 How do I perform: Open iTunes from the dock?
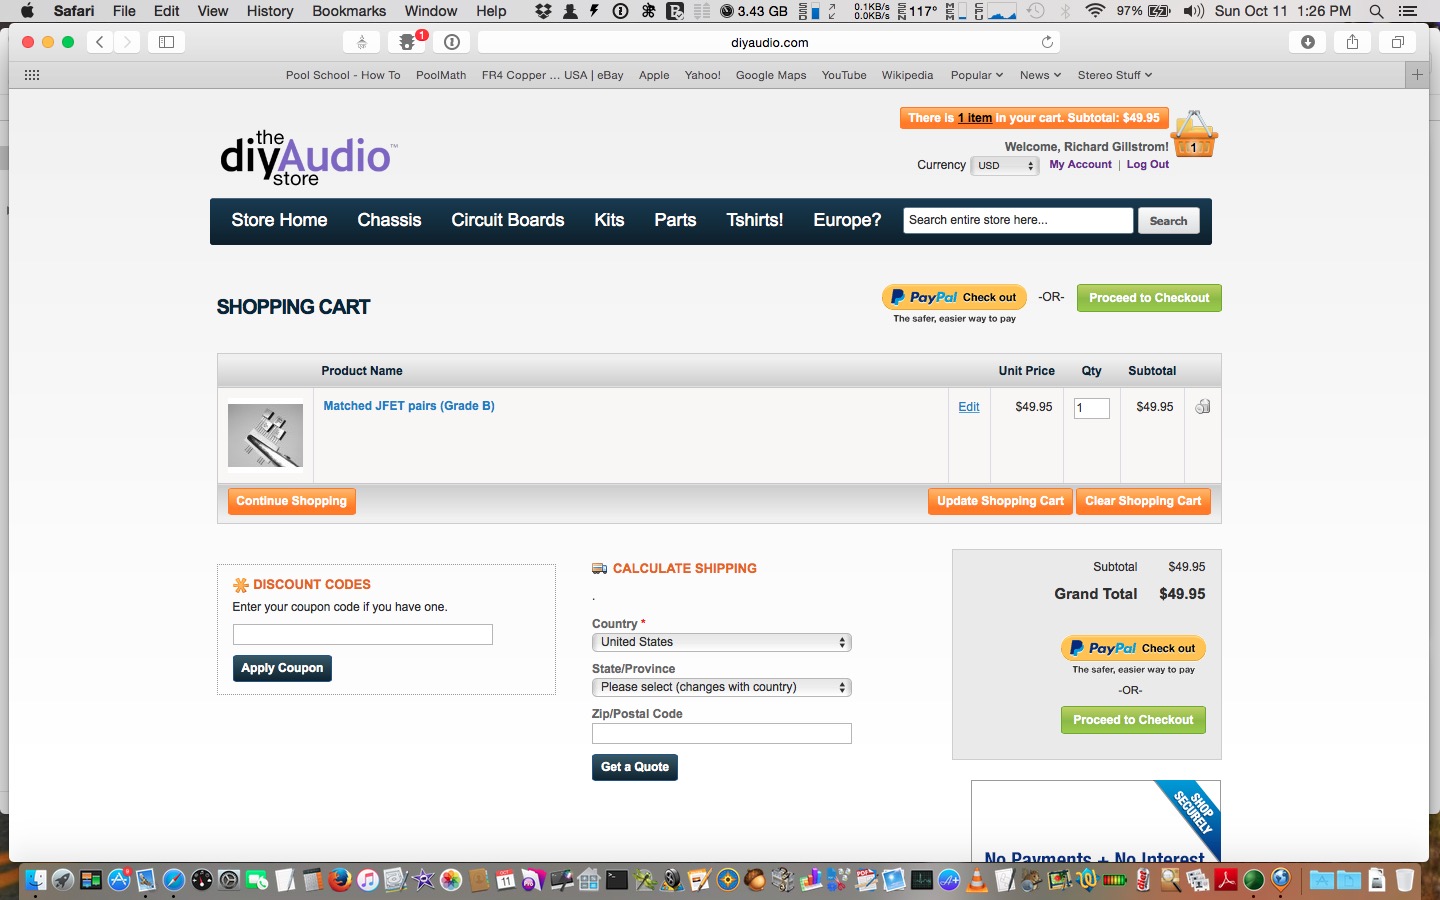click(368, 880)
